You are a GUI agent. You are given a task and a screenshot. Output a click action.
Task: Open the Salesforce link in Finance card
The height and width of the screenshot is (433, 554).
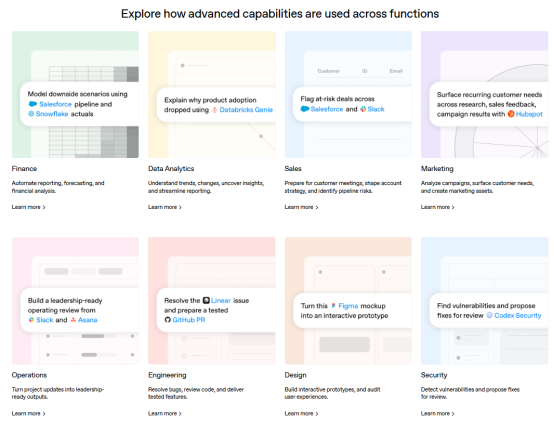55,104
